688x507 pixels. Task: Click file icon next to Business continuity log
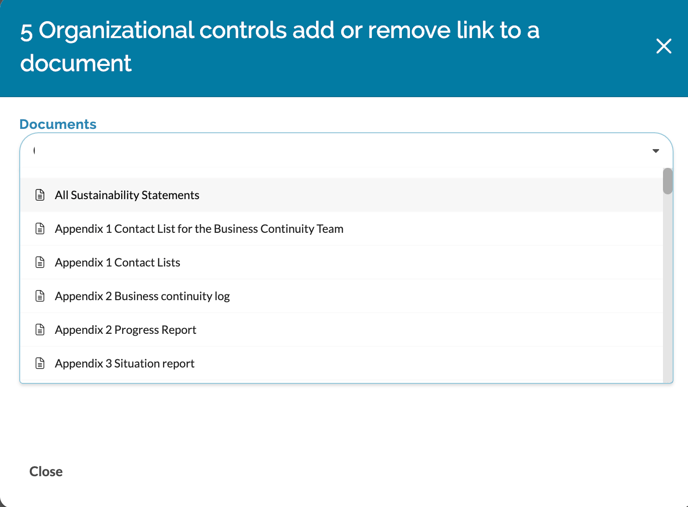[40, 296]
